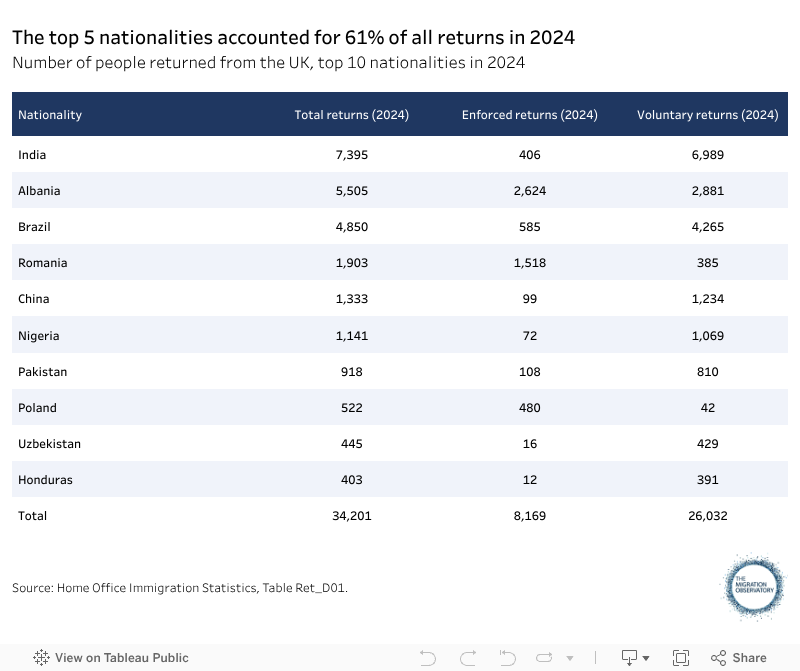Image resolution: width=800 pixels, height=671 pixels.
Task: Click the Refresh data icon
Action: (x=547, y=657)
